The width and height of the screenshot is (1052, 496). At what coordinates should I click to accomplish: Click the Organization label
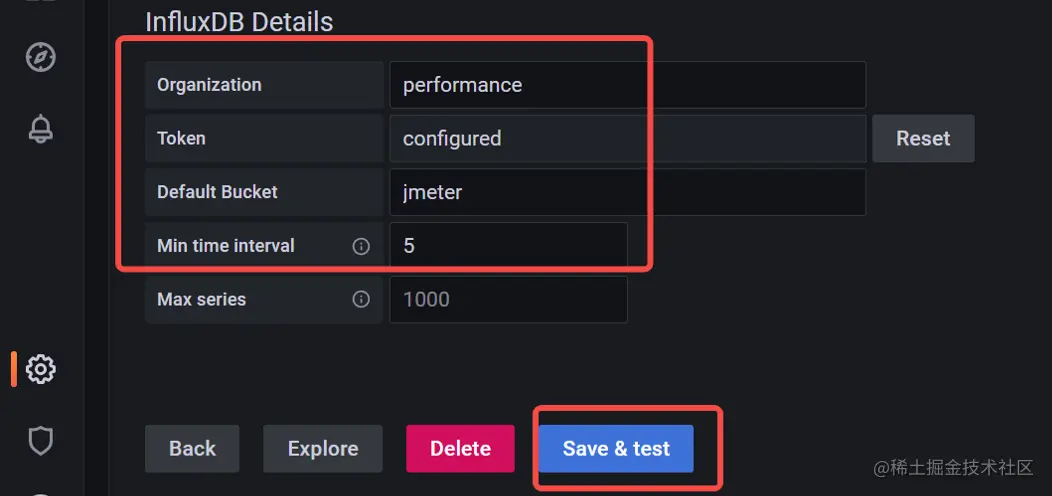(209, 85)
